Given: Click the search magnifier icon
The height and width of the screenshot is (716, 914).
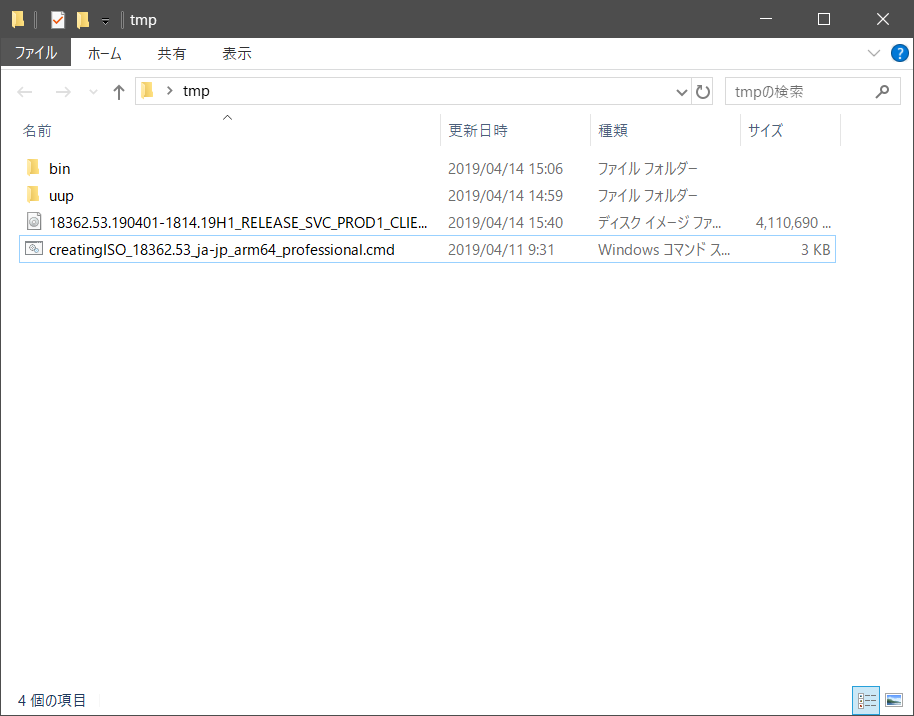Looking at the screenshot, I should tap(881, 91).
